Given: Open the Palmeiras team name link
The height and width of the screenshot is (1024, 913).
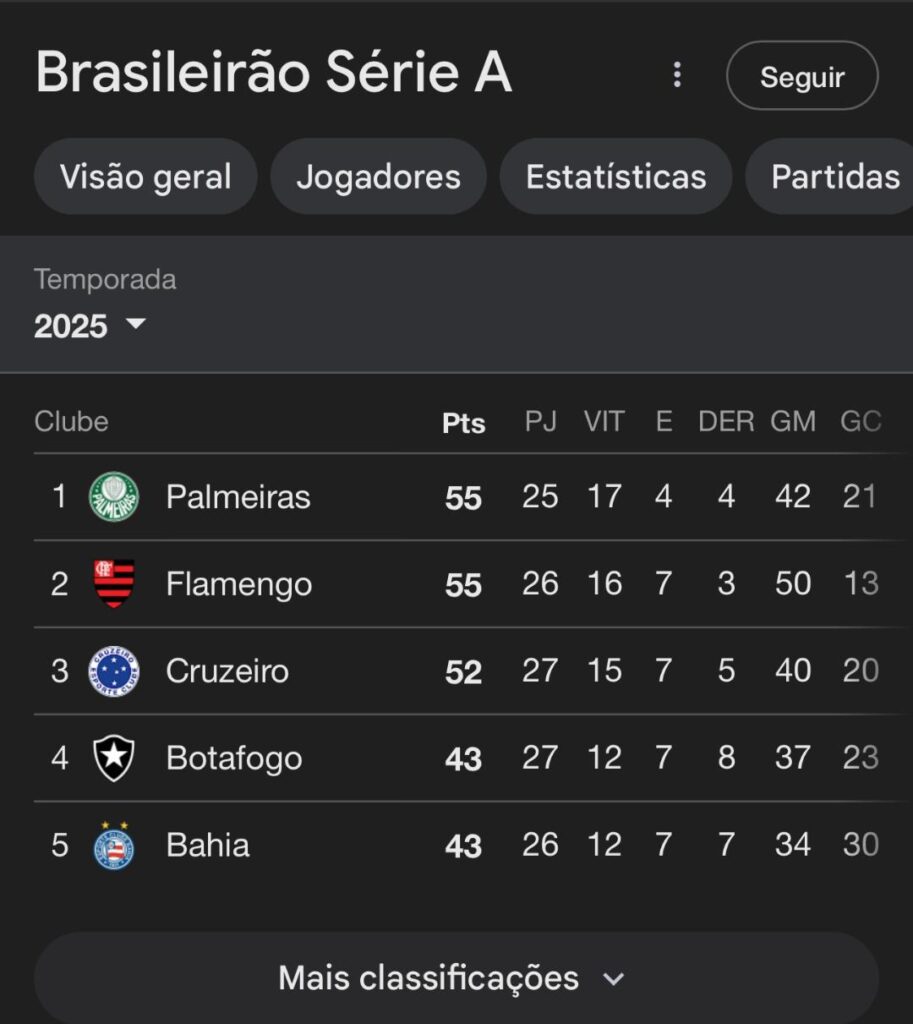Looking at the screenshot, I should (238, 497).
